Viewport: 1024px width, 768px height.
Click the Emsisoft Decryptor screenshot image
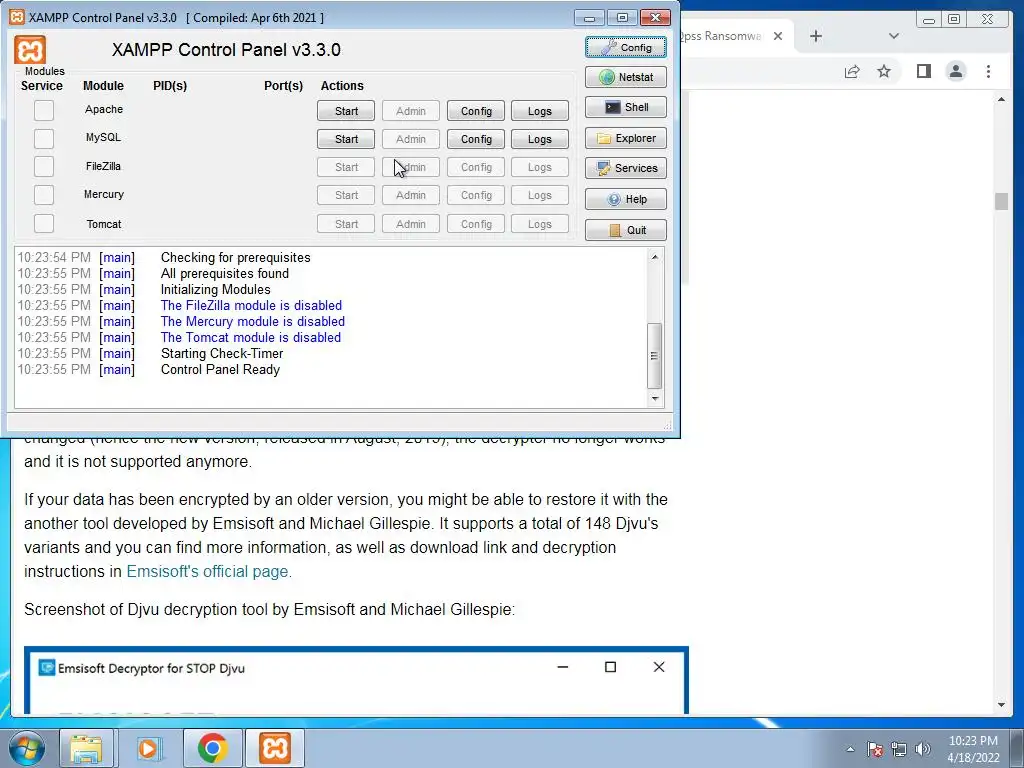click(357, 680)
